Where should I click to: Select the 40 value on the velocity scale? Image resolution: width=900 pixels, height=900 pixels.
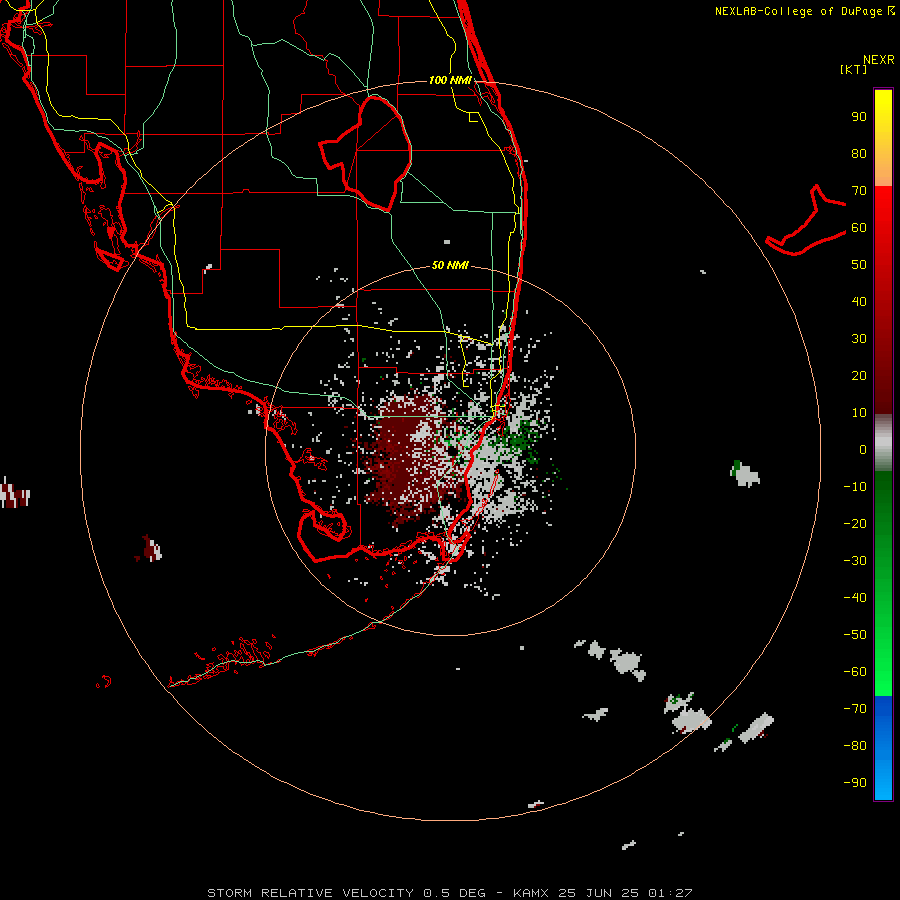point(859,301)
